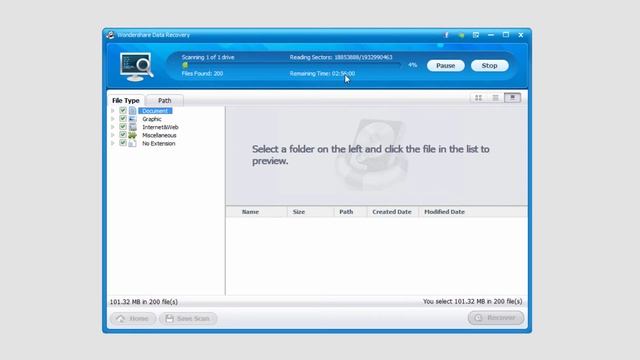640x360 pixels.
Task: Click the Save Scan button
Action: point(188,318)
